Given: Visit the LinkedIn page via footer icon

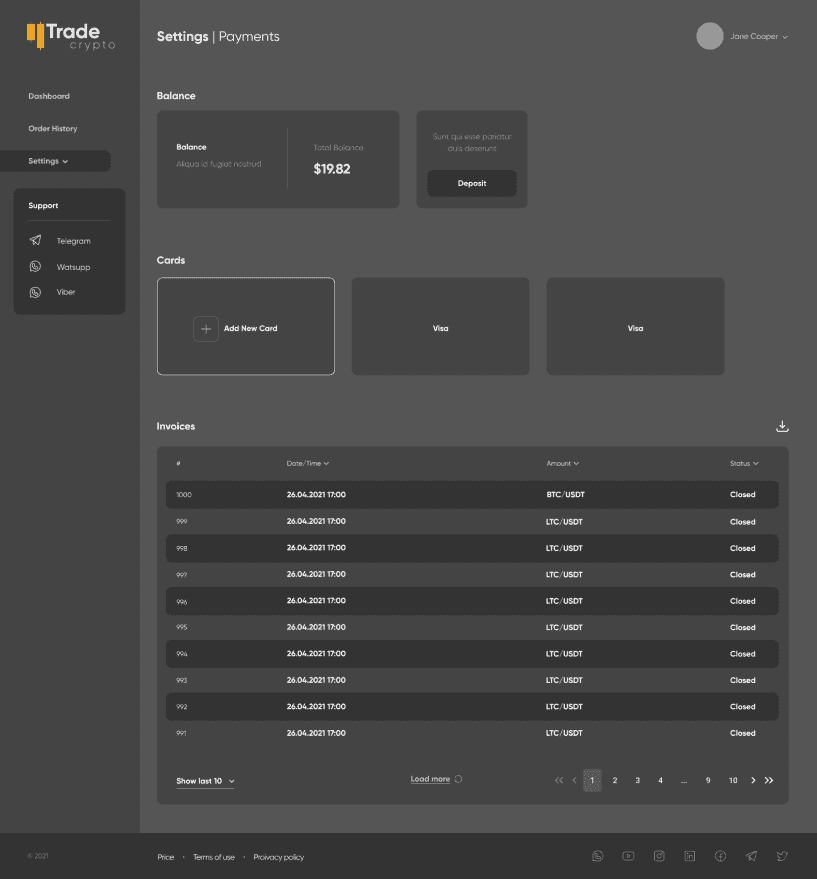Looking at the screenshot, I should (x=690, y=856).
